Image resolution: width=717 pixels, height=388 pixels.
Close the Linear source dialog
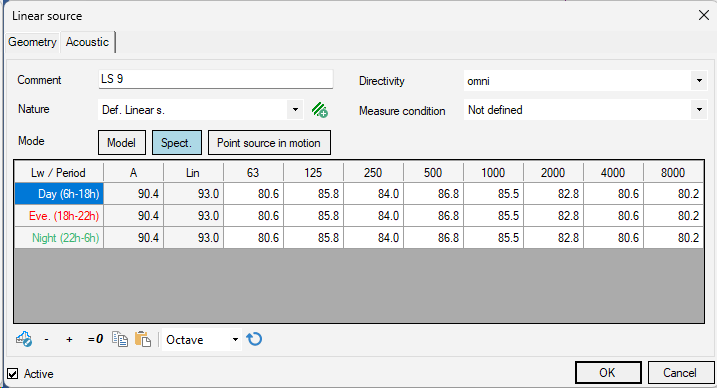click(x=704, y=16)
